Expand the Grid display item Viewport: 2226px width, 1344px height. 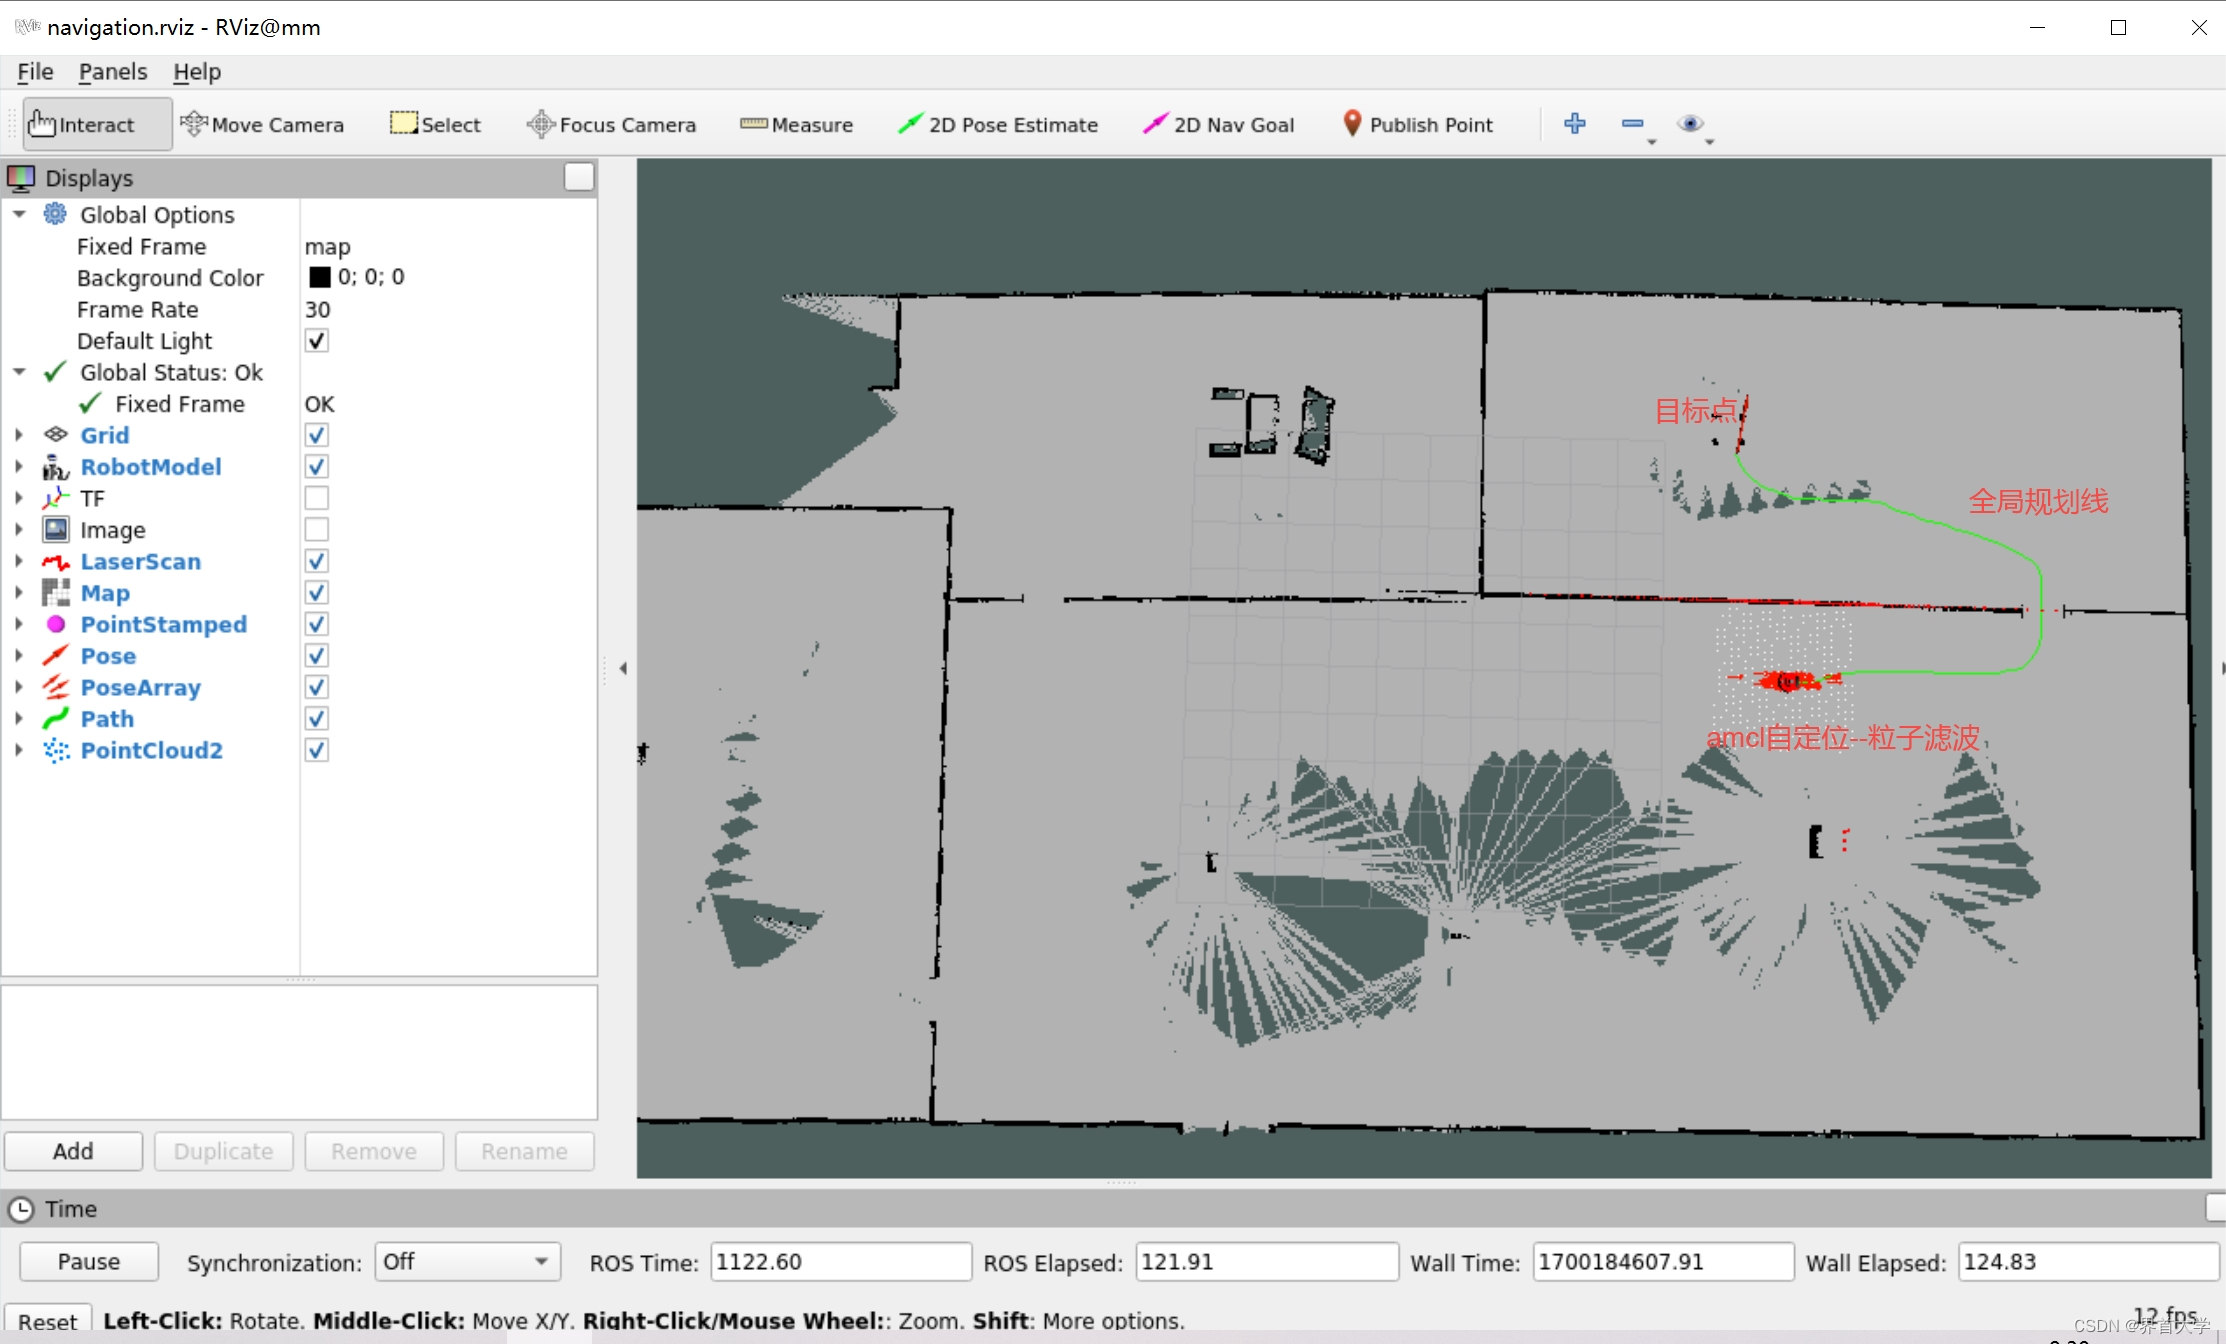coord(19,436)
